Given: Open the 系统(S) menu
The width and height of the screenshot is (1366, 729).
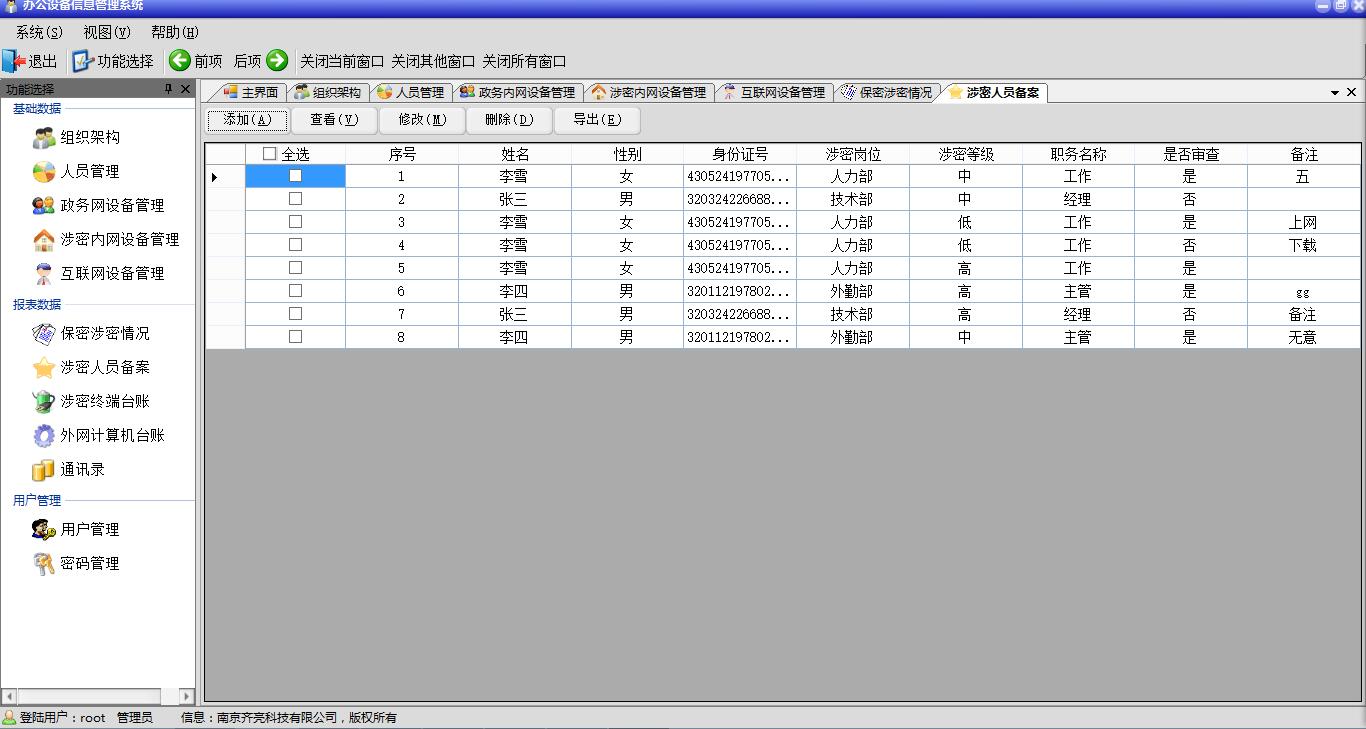Looking at the screenshot, I should point(39,32).
